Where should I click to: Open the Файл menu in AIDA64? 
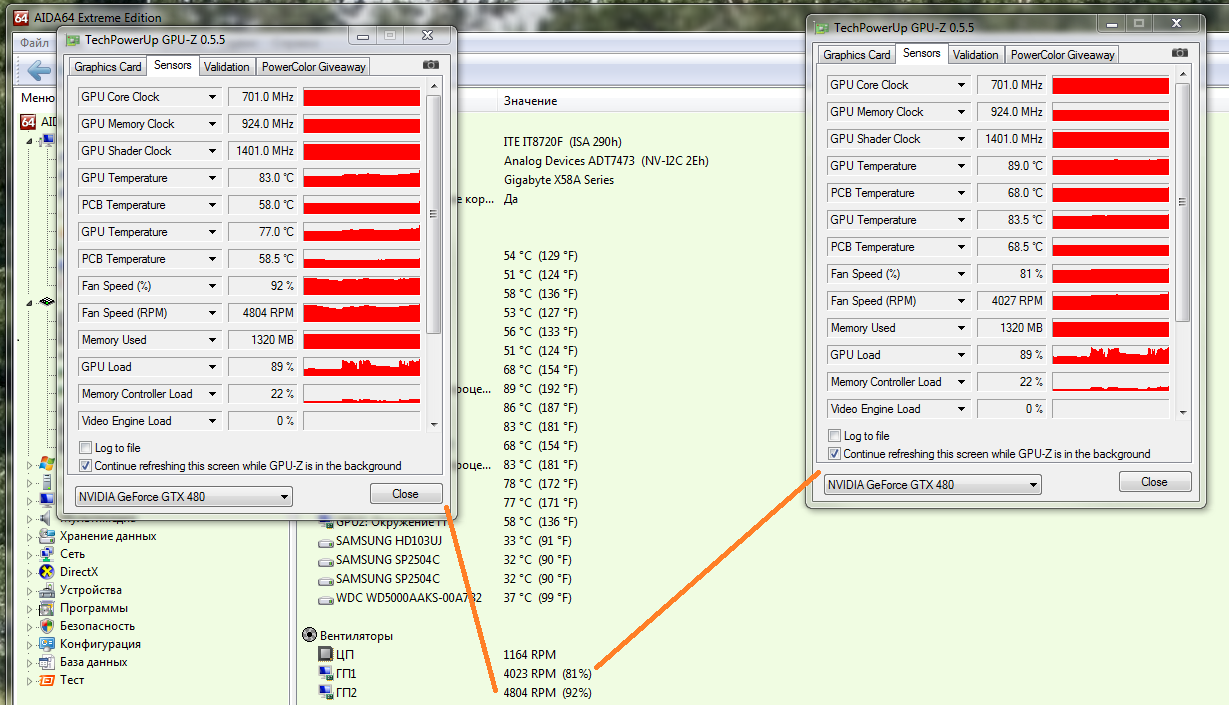34,43
